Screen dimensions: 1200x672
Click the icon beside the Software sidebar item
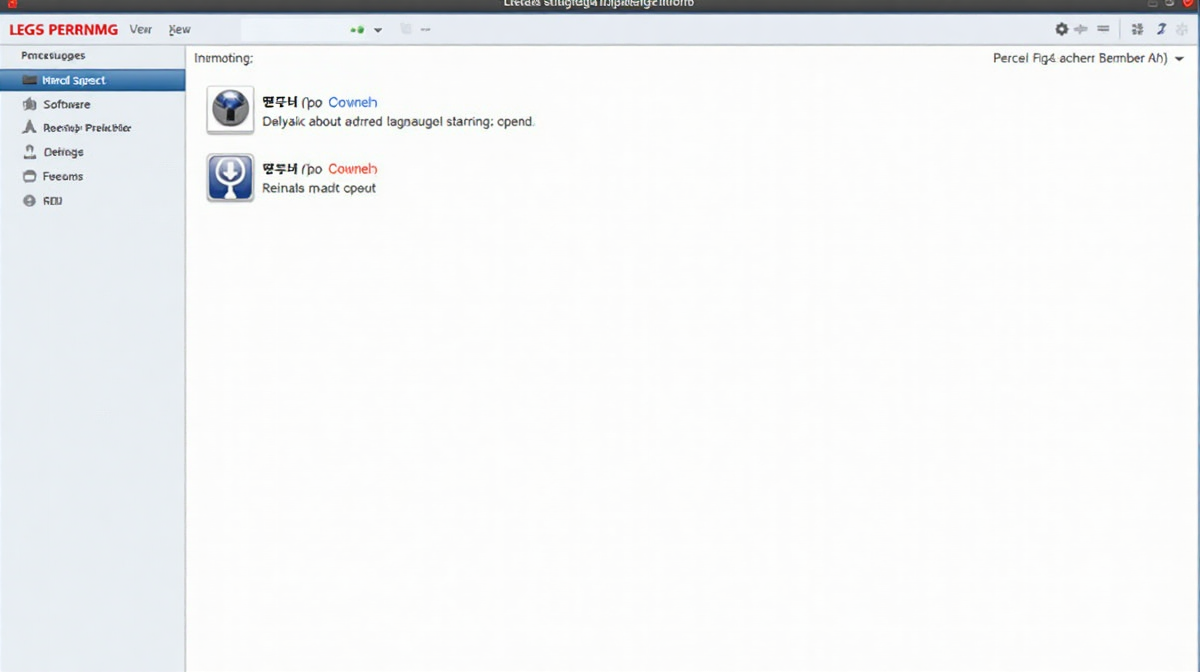[x=28, y=104]
